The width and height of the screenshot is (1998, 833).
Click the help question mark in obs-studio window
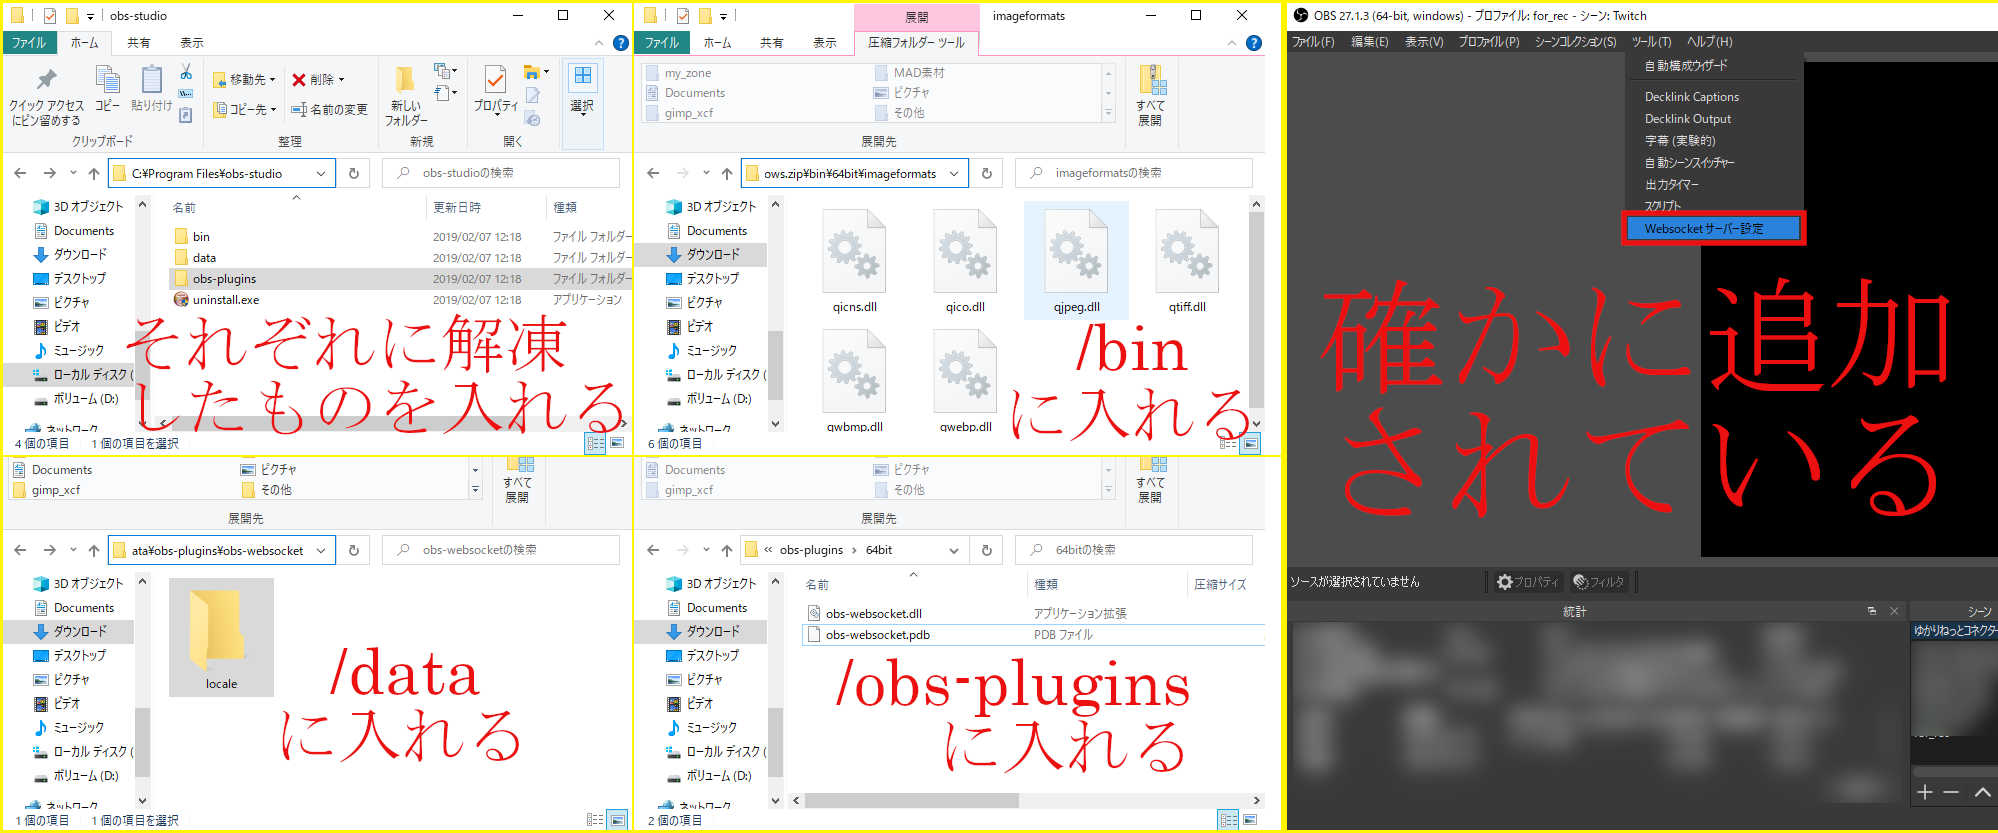[x=620, y=43]
